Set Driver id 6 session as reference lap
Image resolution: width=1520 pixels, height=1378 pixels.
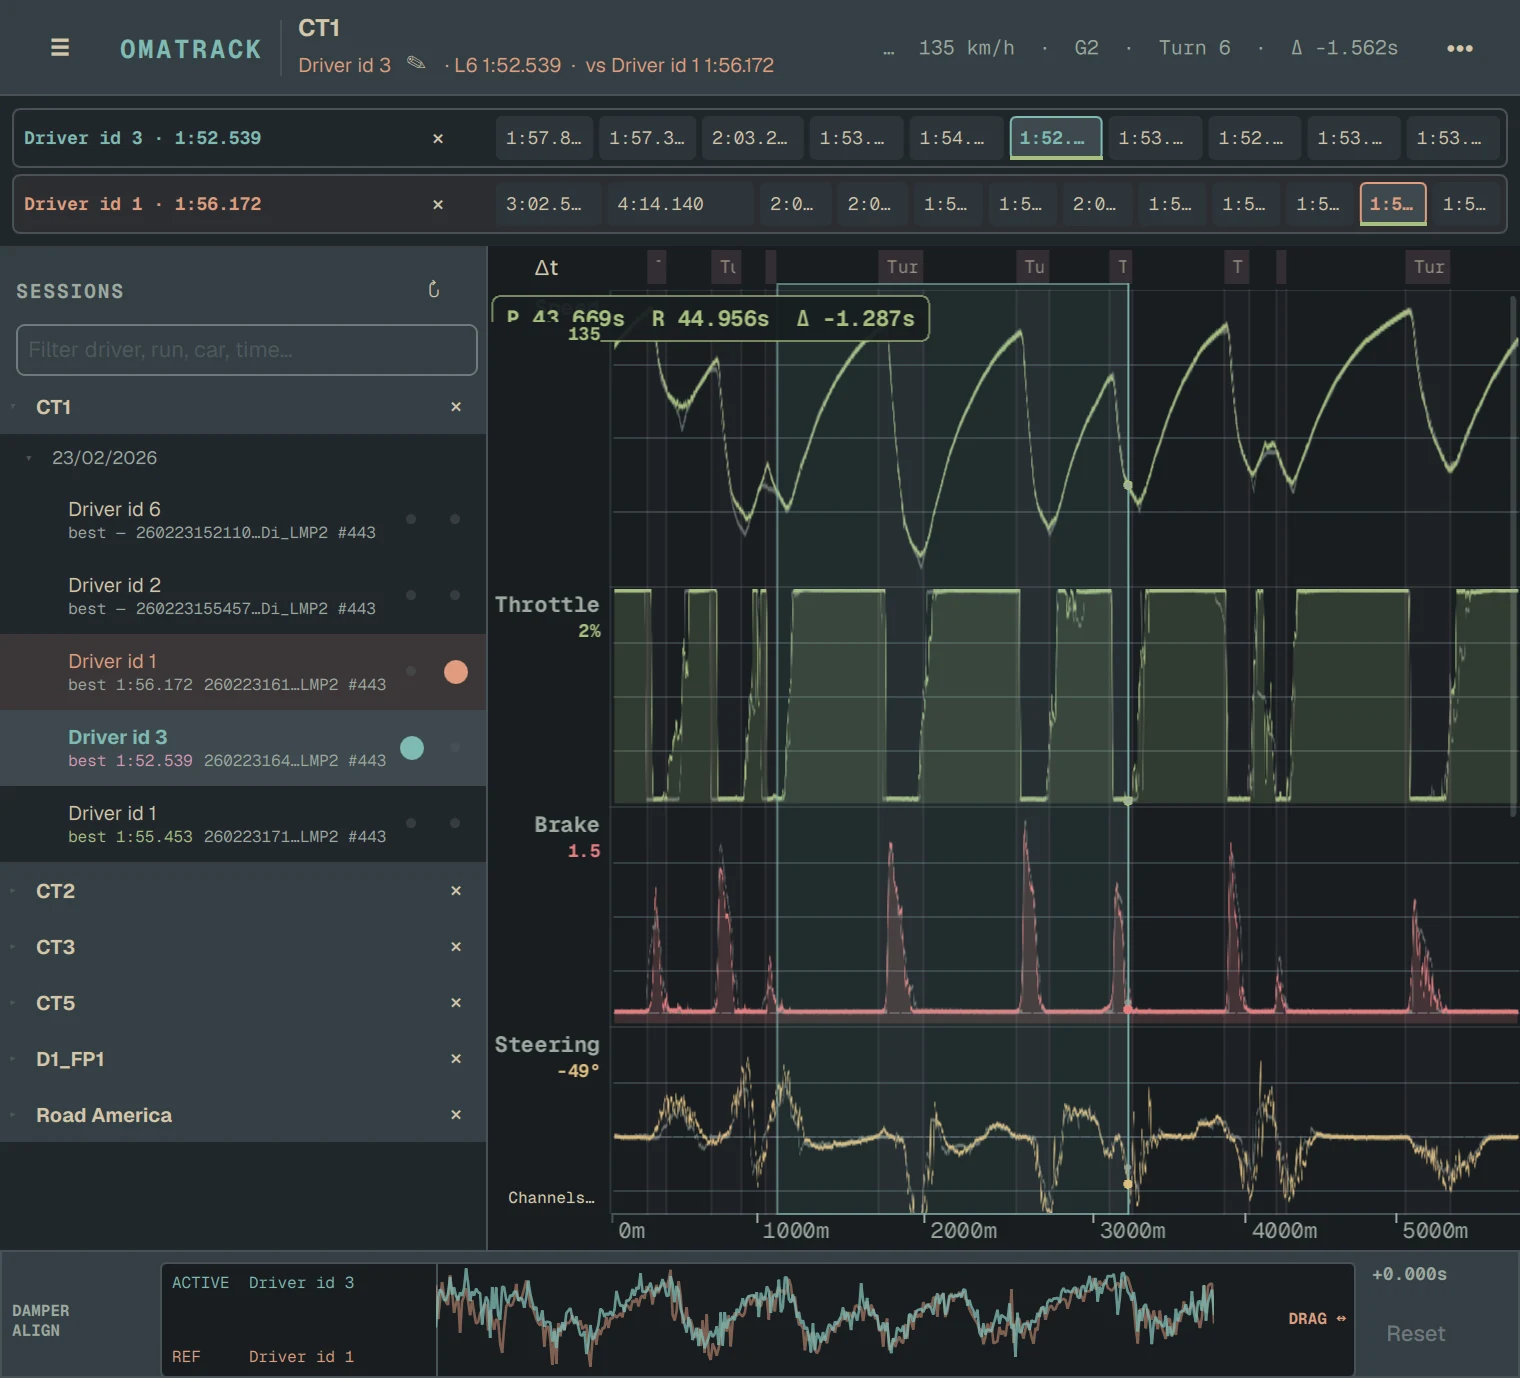456,519
